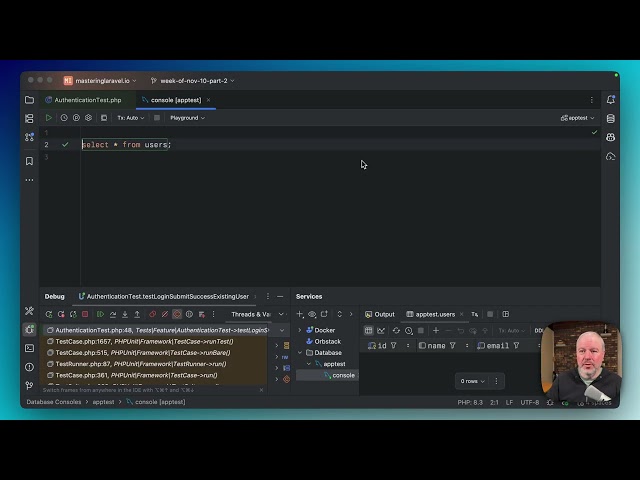Click inside the select * from users query
The image size is (640, 480).
[x=127, y=144]
